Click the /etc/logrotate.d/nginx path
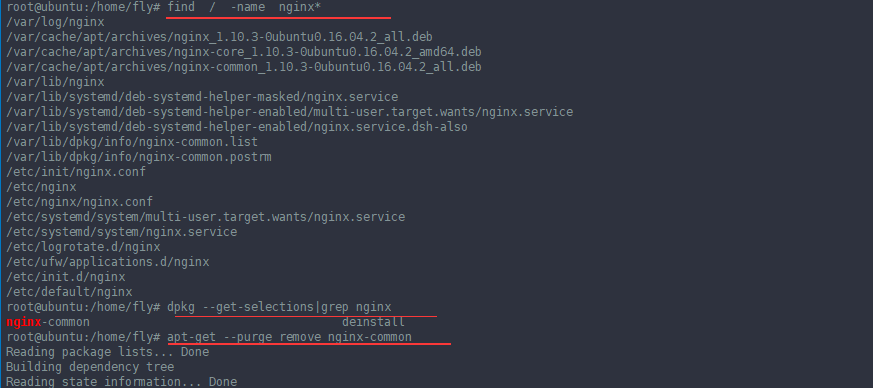The image size is (873, 388). pos(83,248)
